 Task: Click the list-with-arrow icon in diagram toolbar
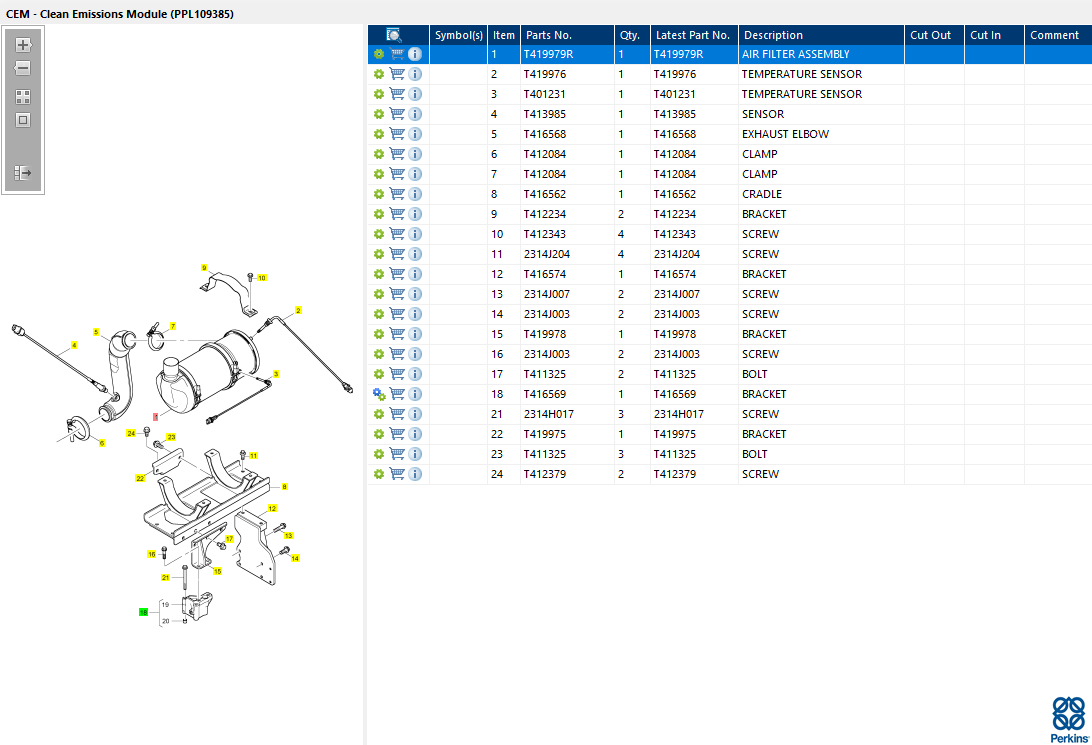[23, 172]
